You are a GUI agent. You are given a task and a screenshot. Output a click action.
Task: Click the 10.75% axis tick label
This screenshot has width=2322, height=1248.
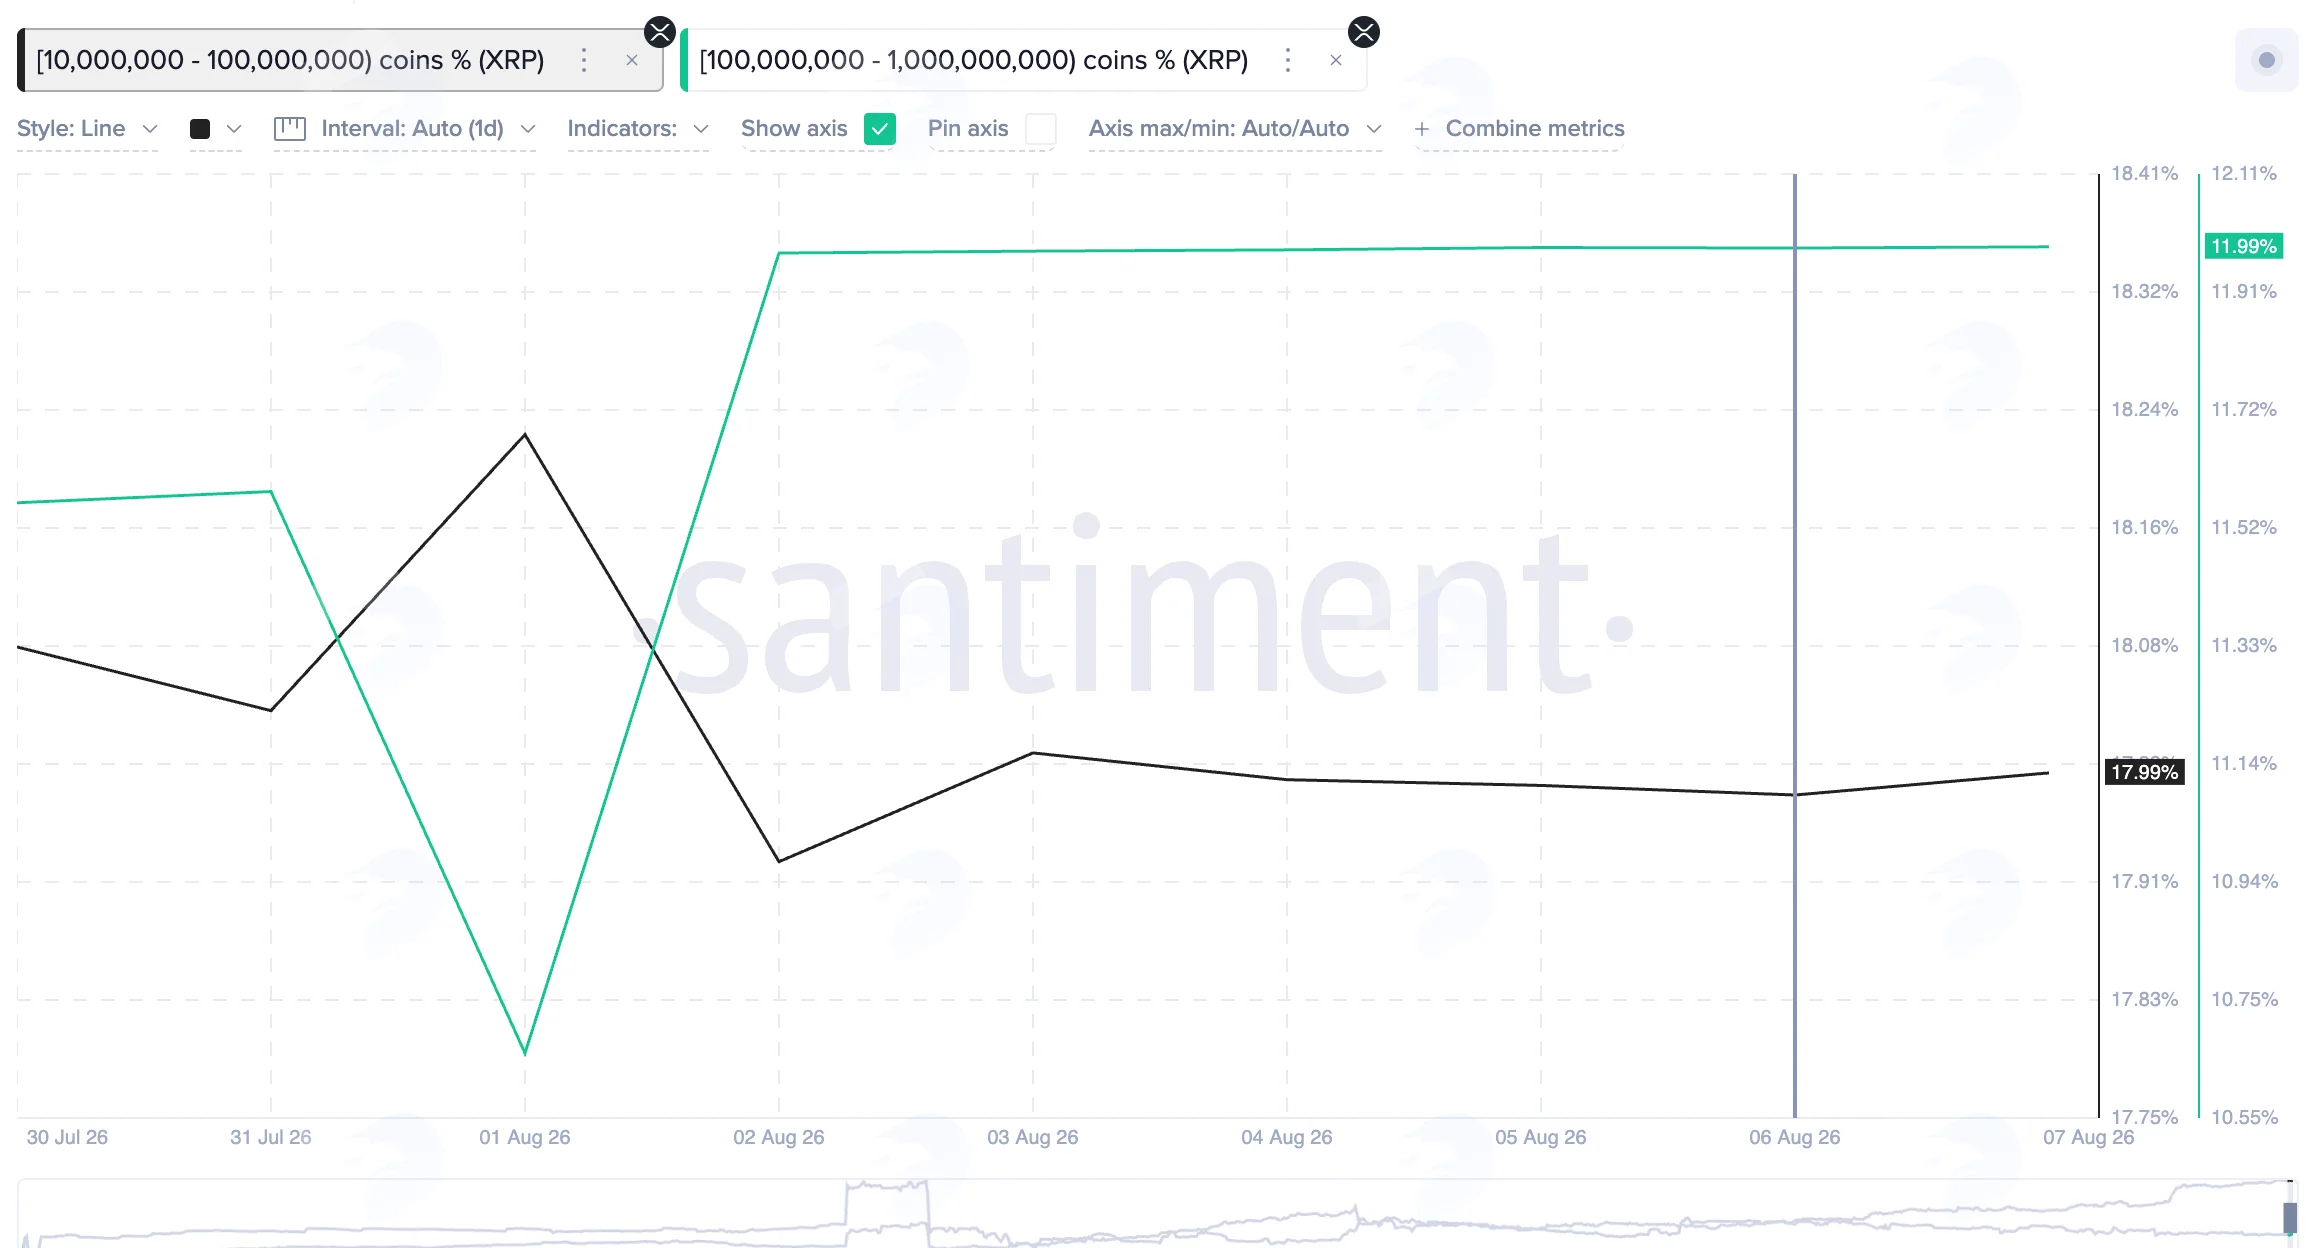point(2244,1000)
